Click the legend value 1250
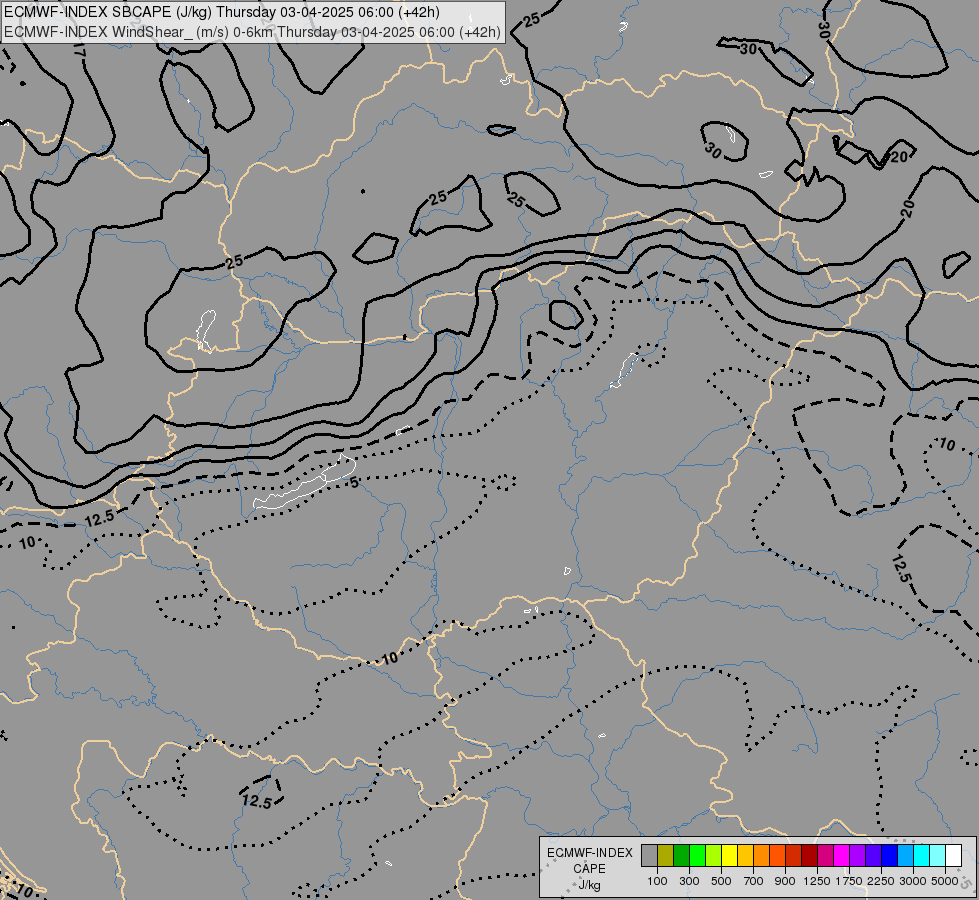 click(x=817, y=881)
